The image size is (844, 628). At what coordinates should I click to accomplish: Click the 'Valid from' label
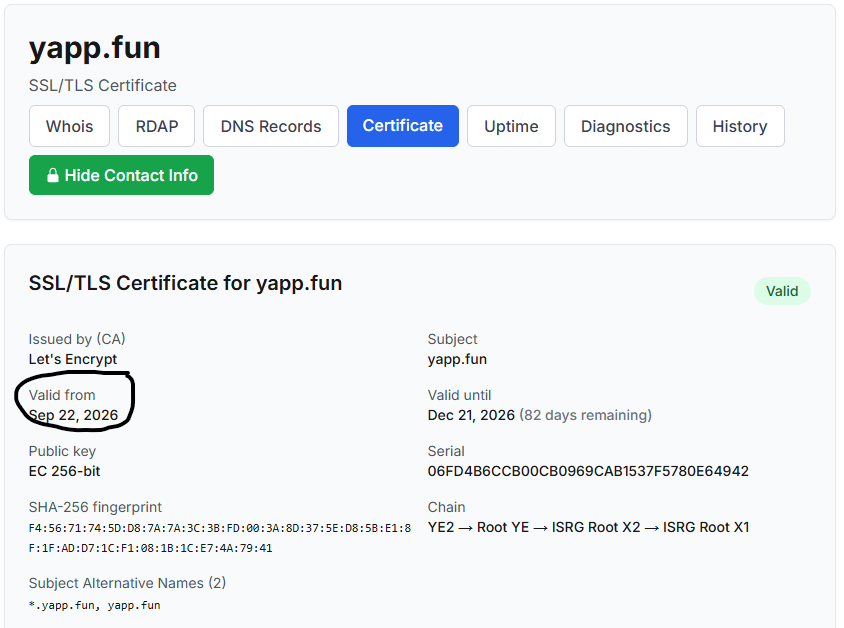pyautogui.click(x=62, y=395)
